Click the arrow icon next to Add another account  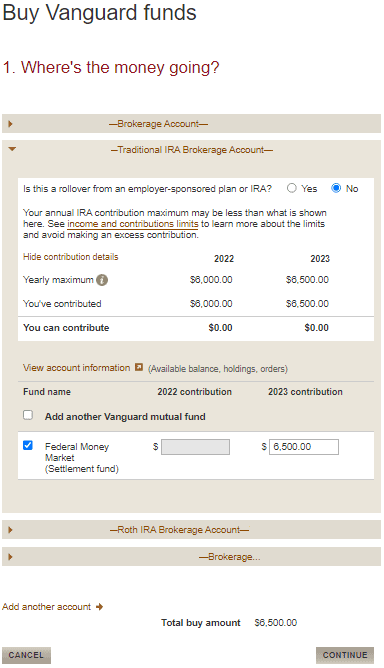(99, 607)
